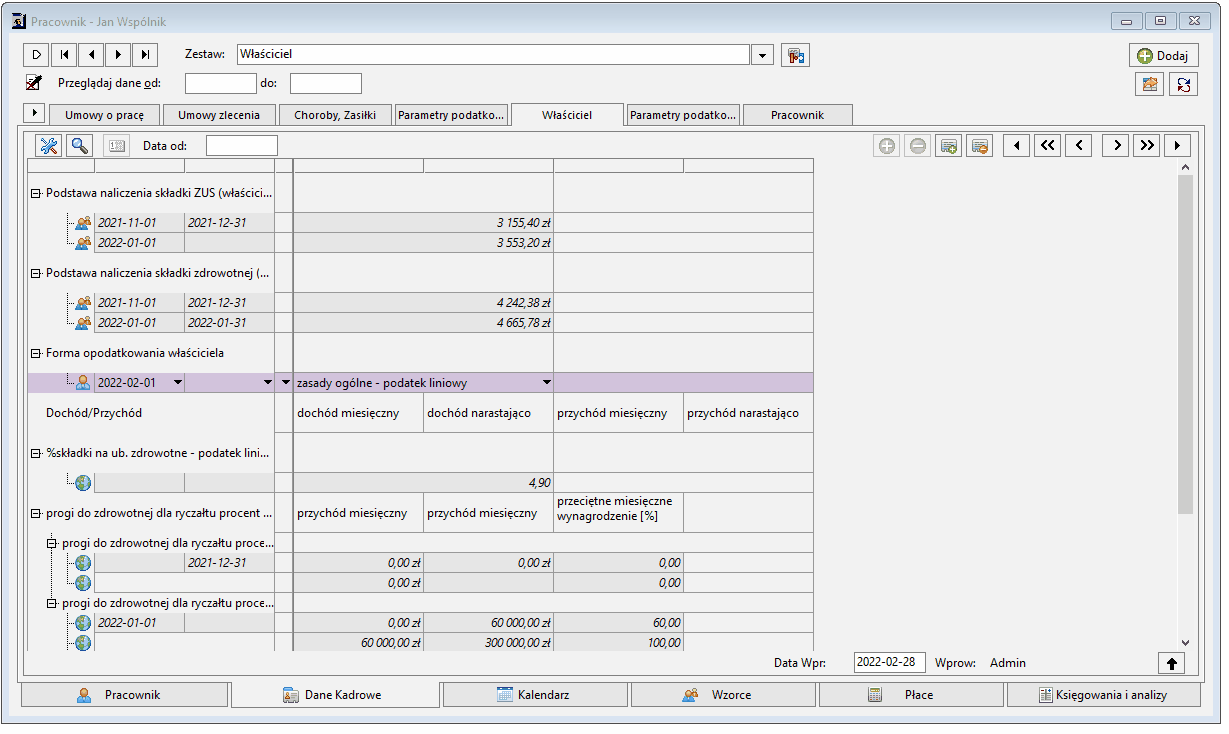Click the single left chevron button
The height and width of the screenshot is (734, 1229).
[x=1078, y=146]
